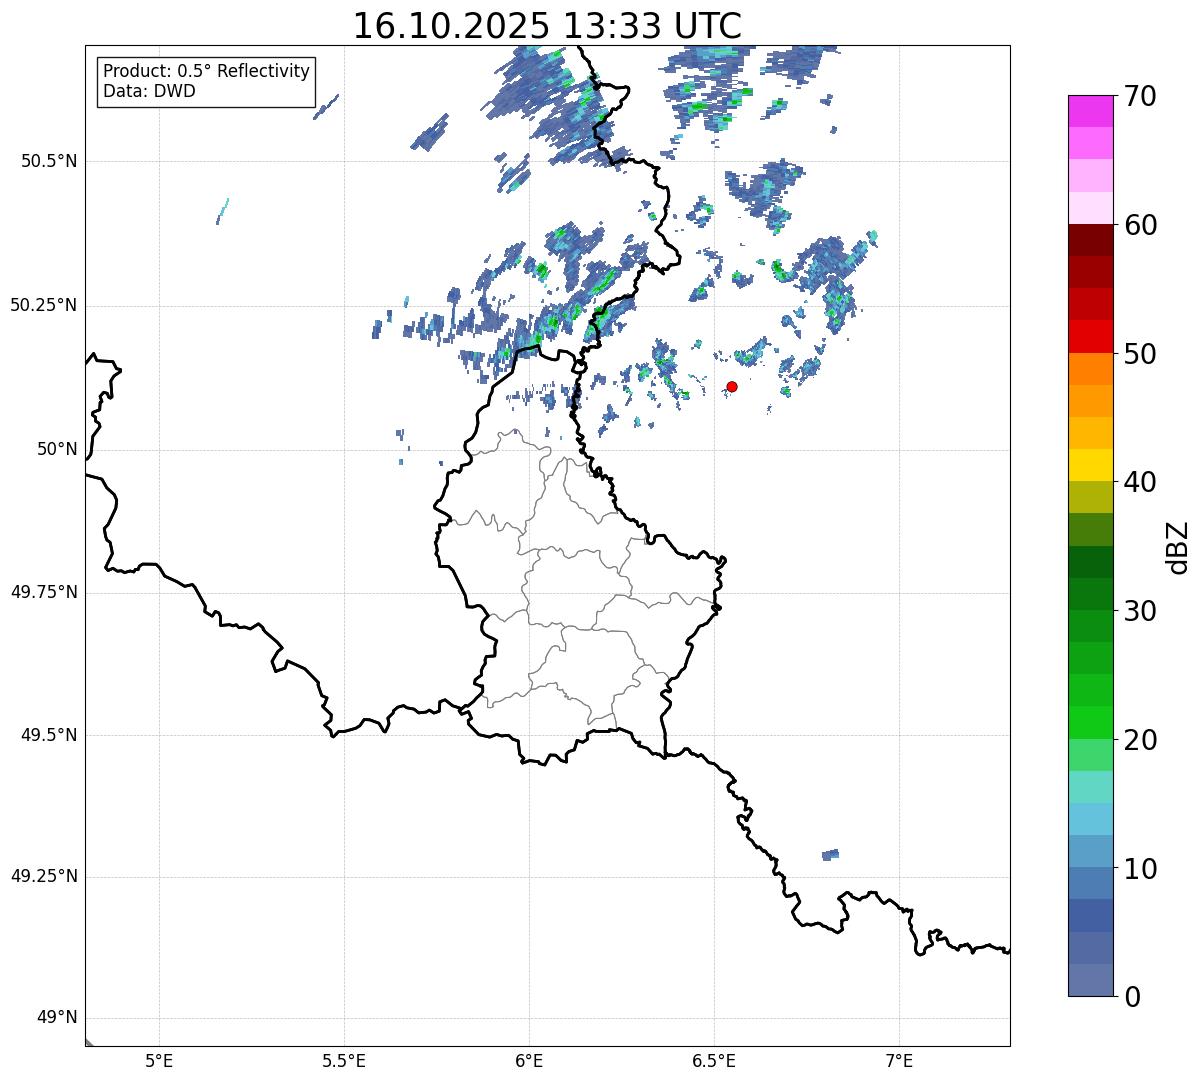Click the 'Product: 0.5° Reflectivity' label

coord(206,72)
